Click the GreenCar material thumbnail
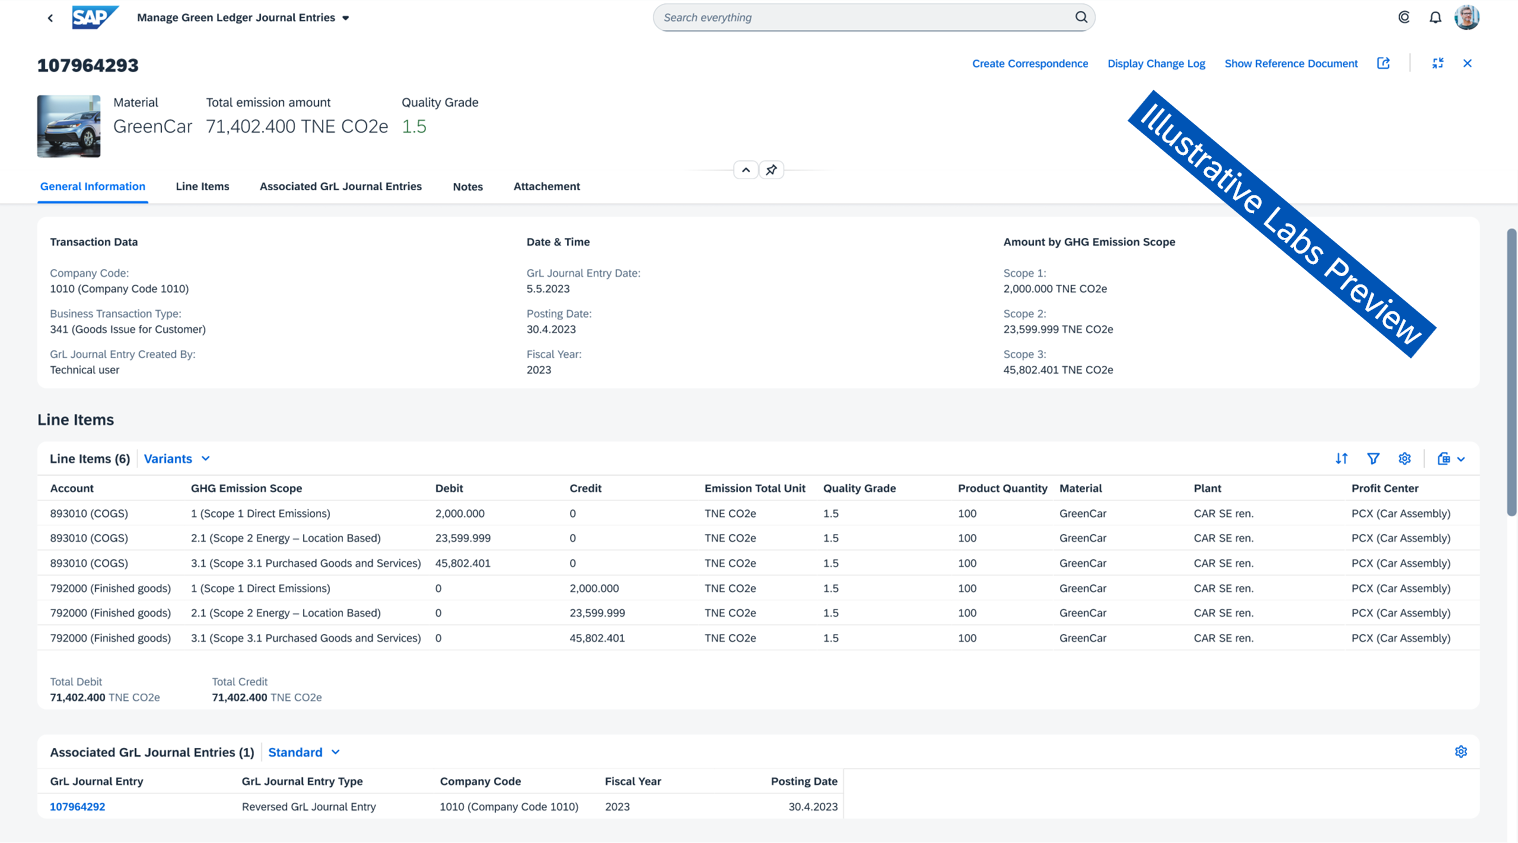This screenshot has width=1518, height=843. click(69, 126)
